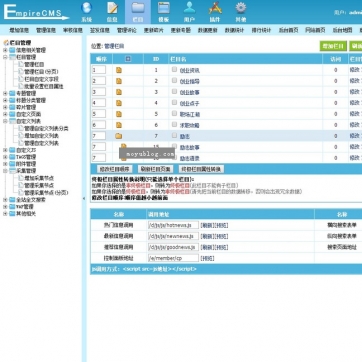Click folder icon beside 信息相关管理
The height and width of the screenshot is (362, 362).
pos(12,50)
